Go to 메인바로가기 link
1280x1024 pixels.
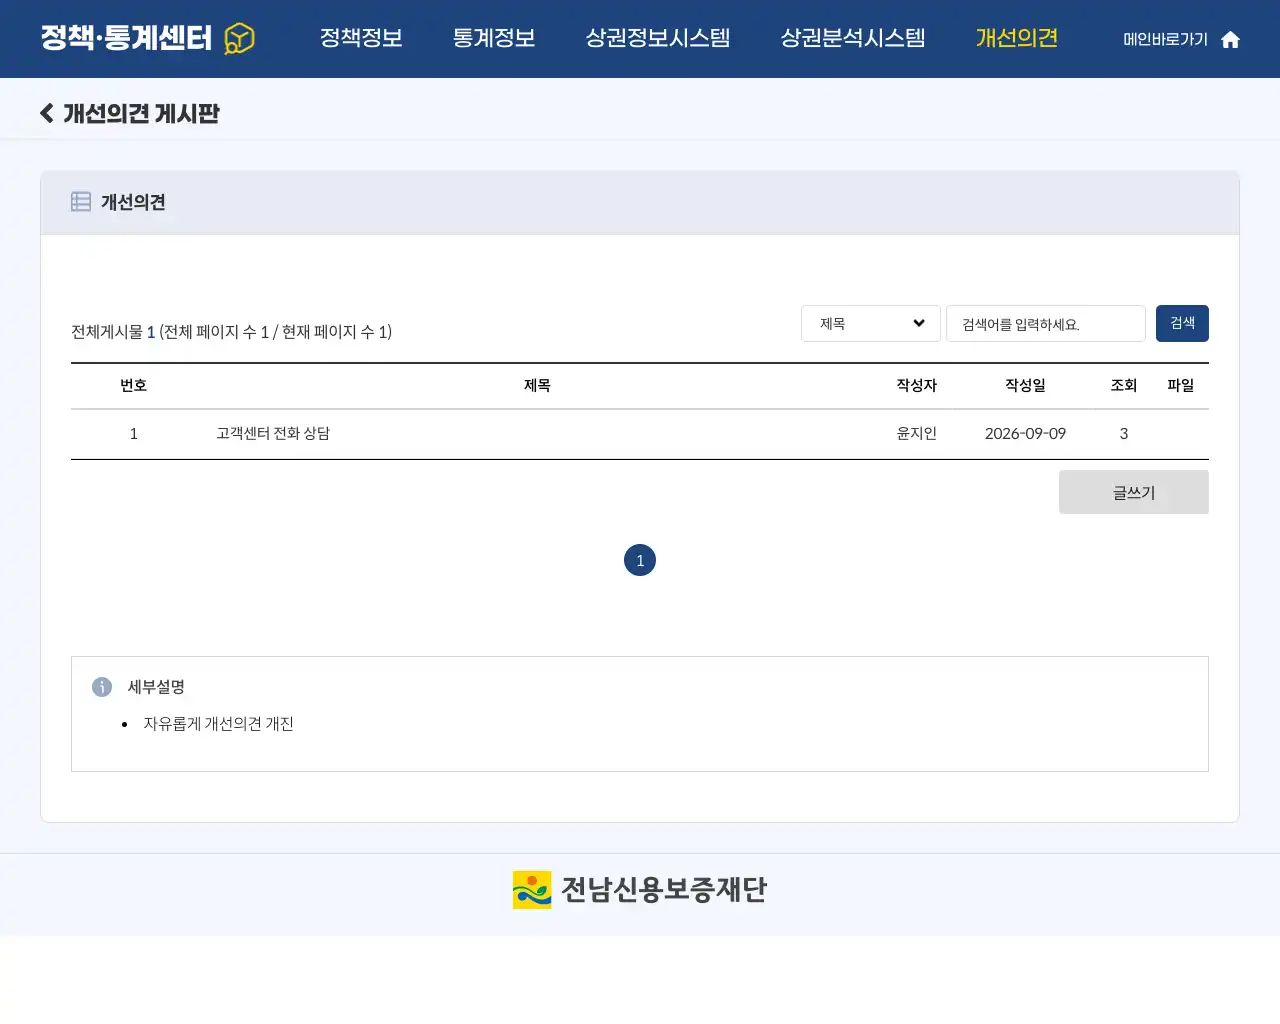1165,39
